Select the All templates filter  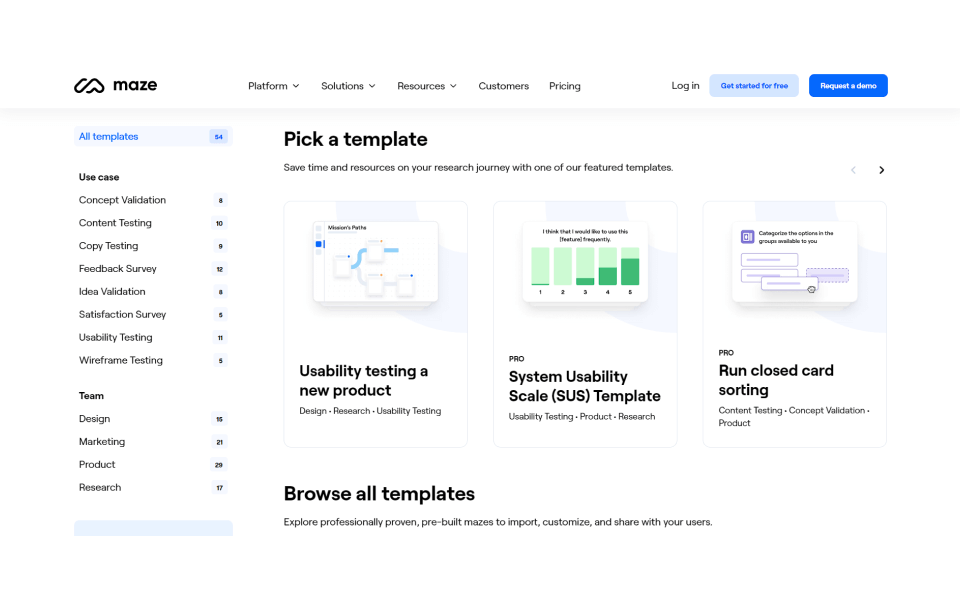[109, 136]
